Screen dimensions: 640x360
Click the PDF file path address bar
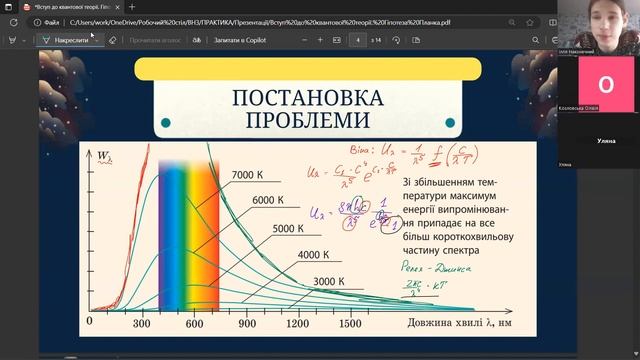[260, 22]
